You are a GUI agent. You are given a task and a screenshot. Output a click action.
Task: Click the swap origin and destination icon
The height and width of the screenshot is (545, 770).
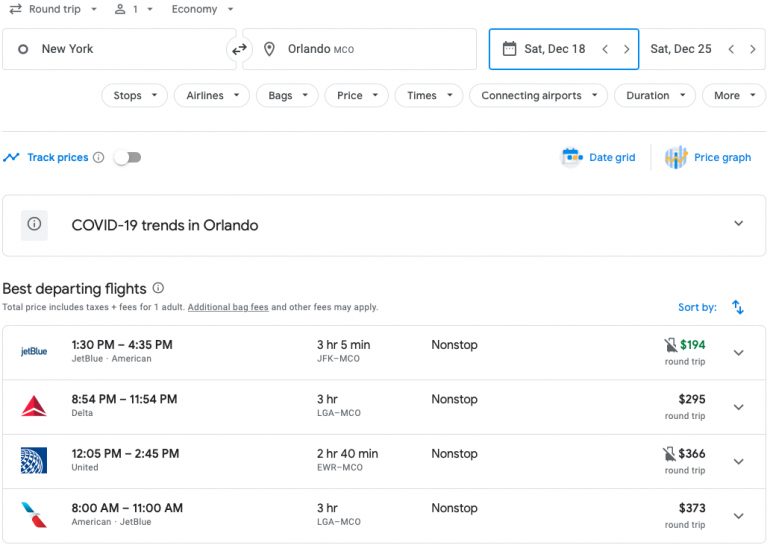click(239, 49)
